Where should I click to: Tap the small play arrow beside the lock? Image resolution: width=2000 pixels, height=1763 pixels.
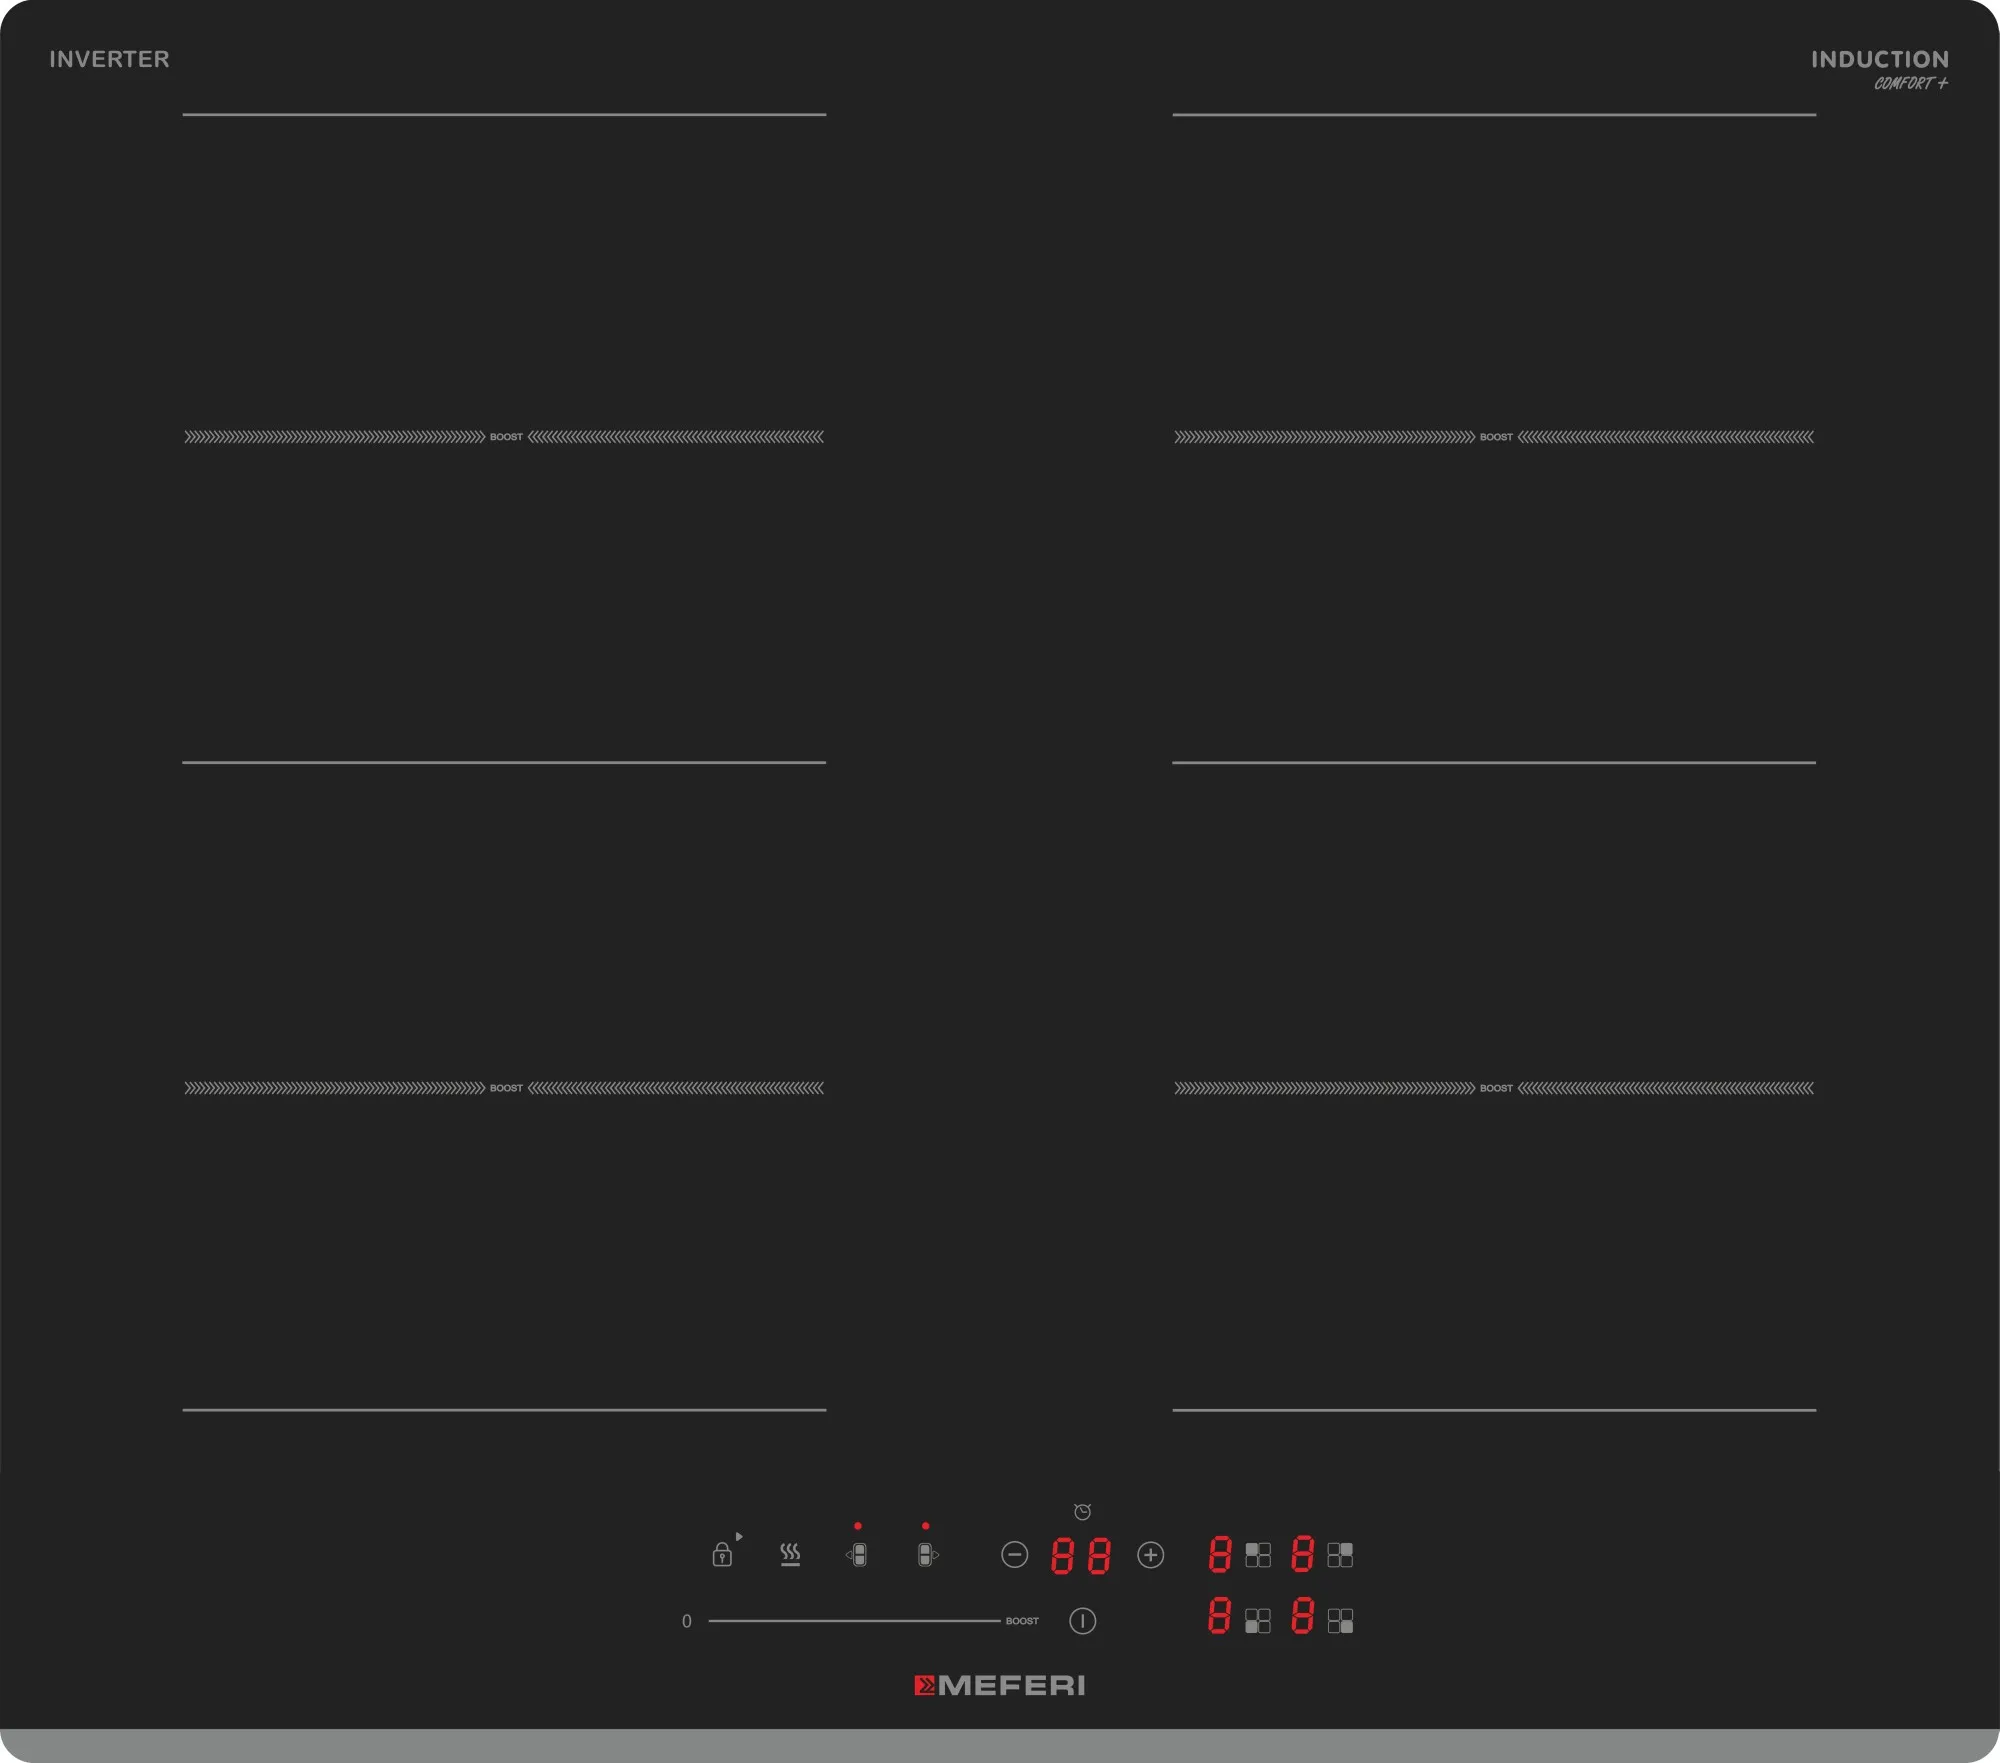point(739,1536)
